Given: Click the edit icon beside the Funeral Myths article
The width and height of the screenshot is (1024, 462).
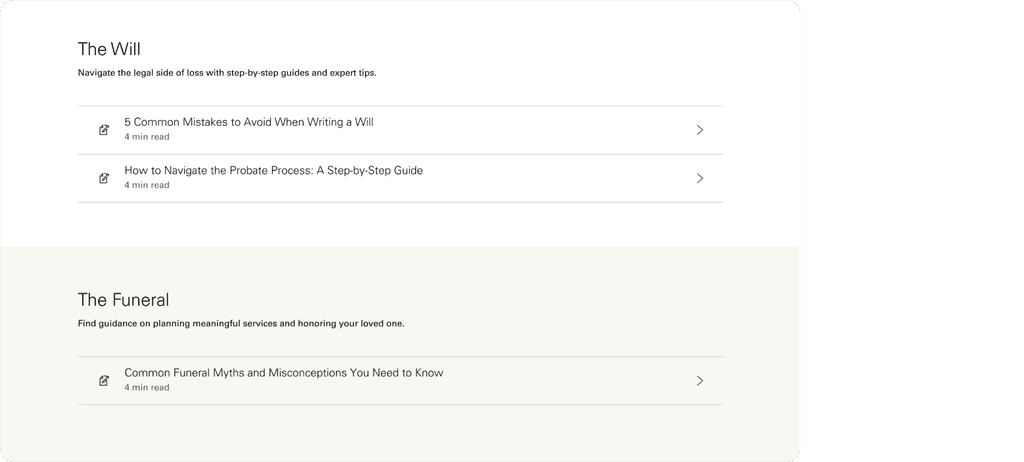Looking at the screenshot, I should [x=104, y=381].
